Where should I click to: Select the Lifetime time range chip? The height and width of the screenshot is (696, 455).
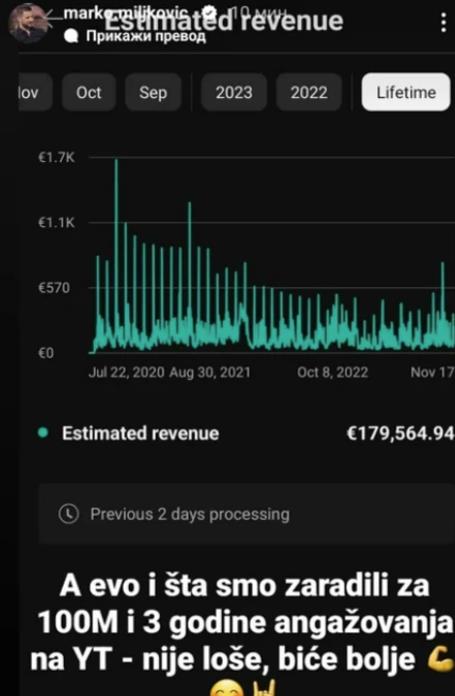[x=406, y=92]
